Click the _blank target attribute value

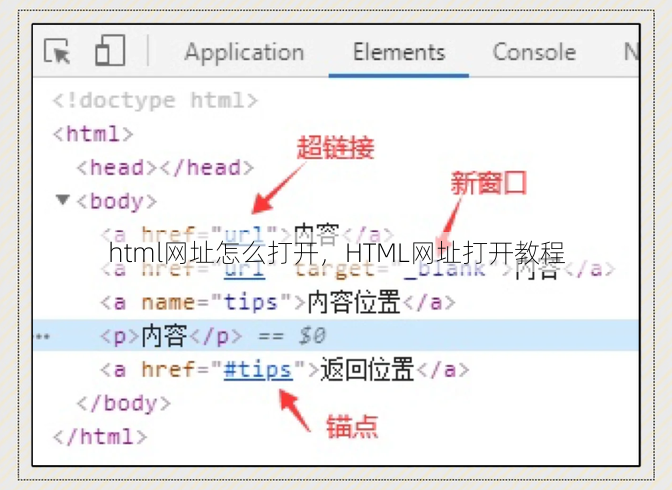click(x=445, y=270)
